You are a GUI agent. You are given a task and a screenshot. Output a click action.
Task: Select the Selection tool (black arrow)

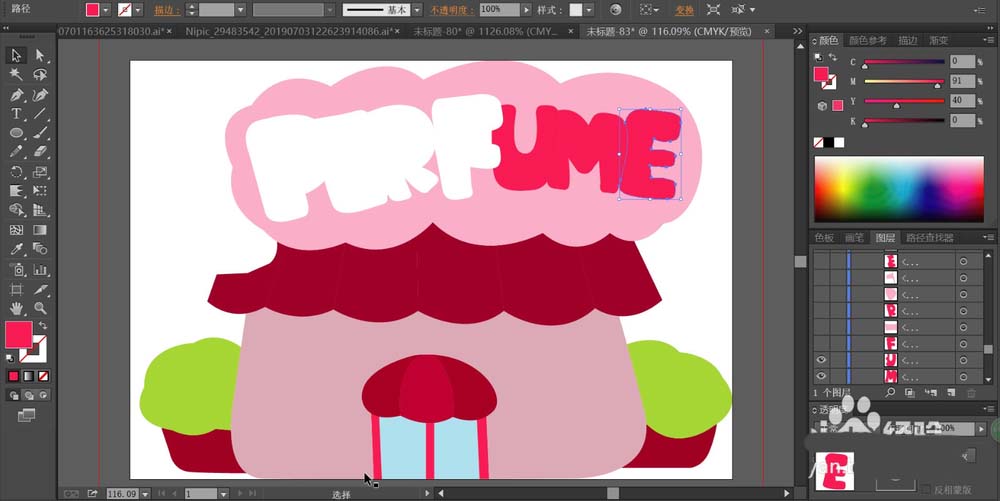point(16,55)
